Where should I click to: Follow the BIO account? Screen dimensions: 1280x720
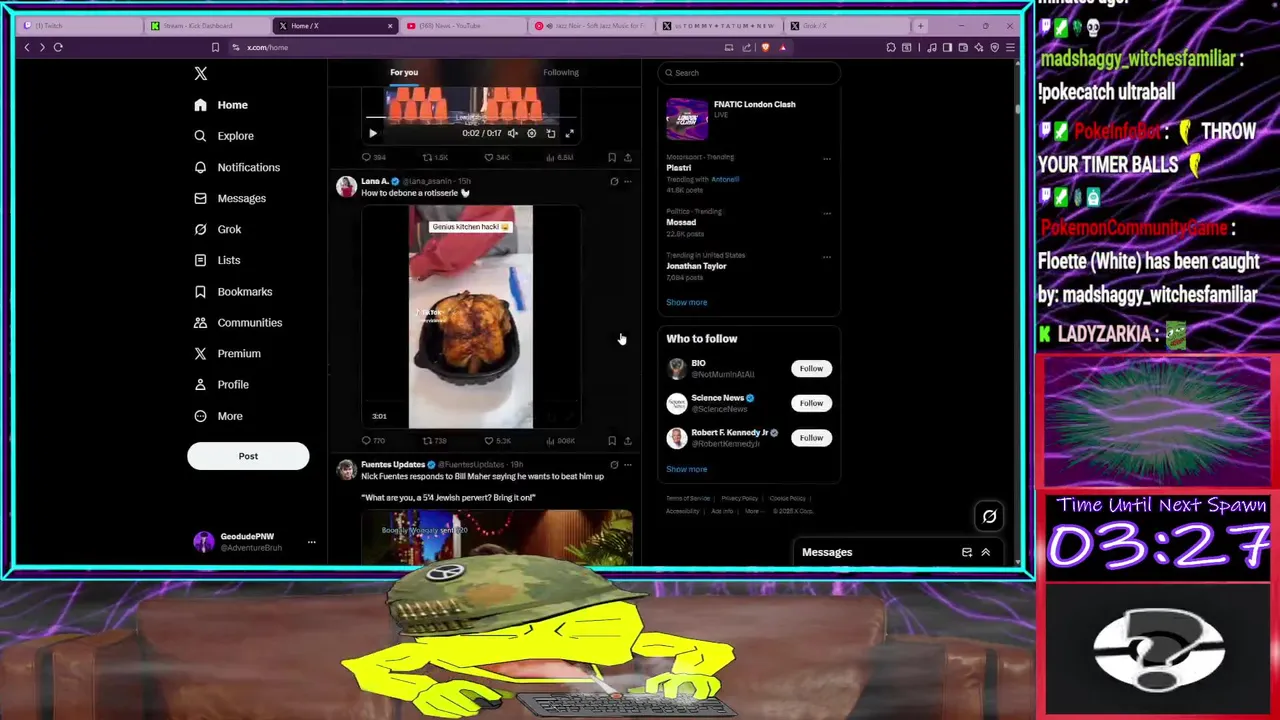pos(811,368)
